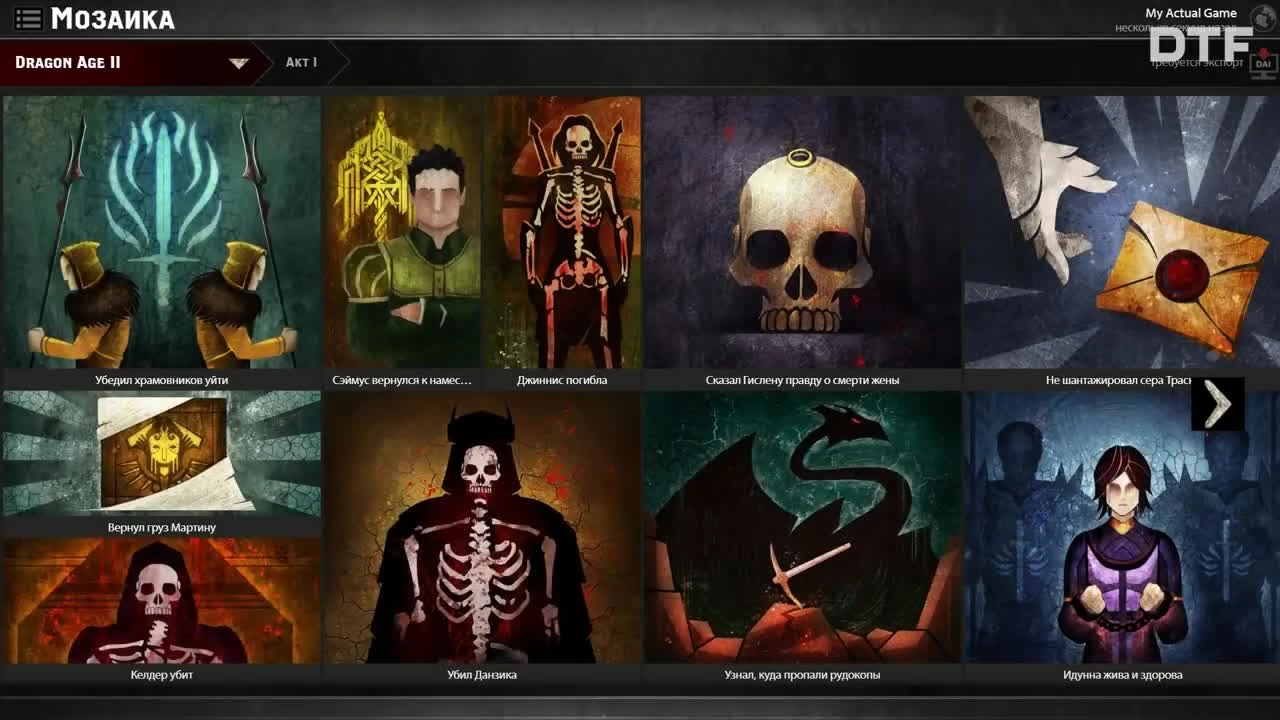Open the Kelder hooded skeleton tile
Viewport: 1280px width, 720px height.
(x=162, y=601)
